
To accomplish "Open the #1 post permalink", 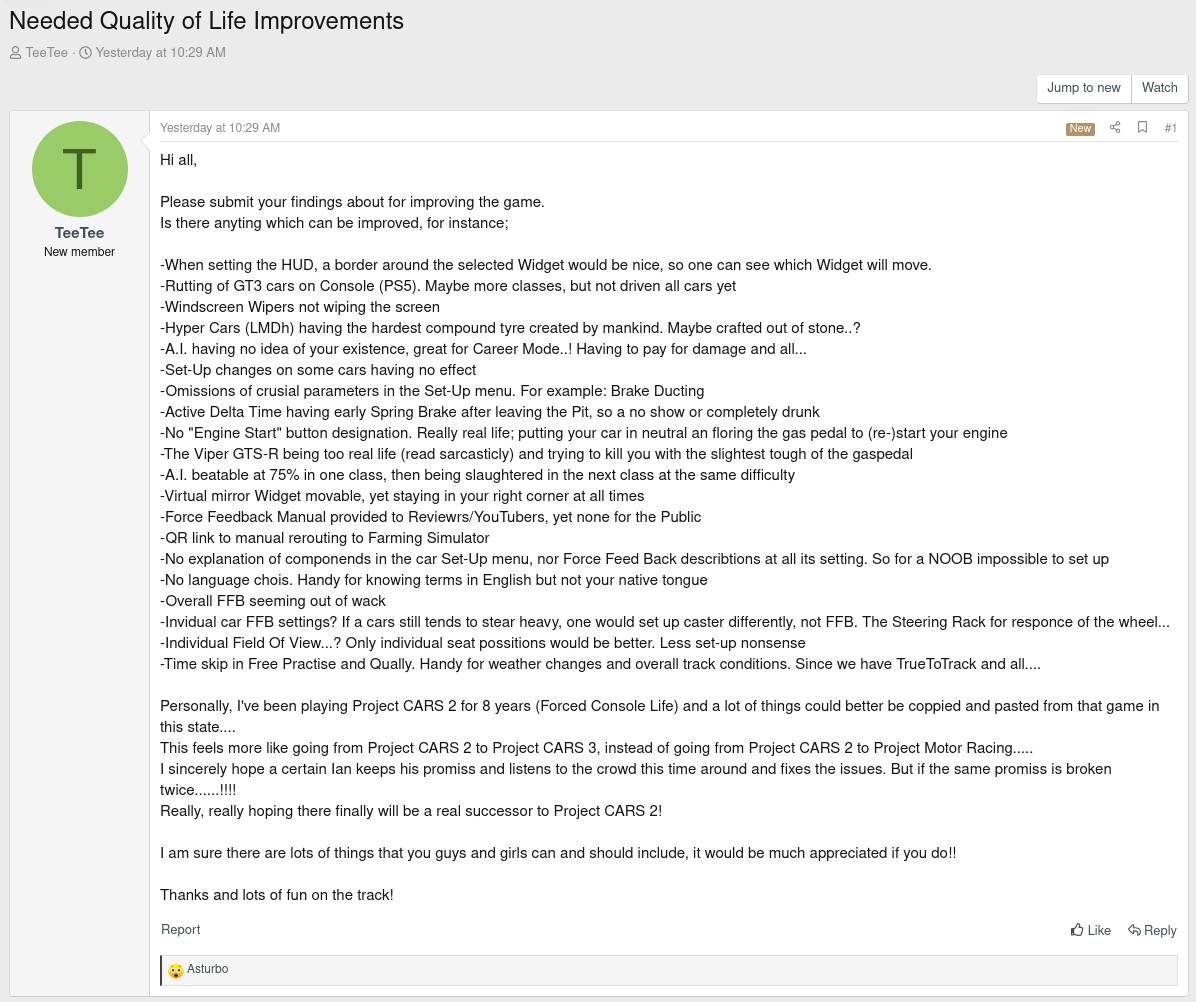I will point(1170,128).
